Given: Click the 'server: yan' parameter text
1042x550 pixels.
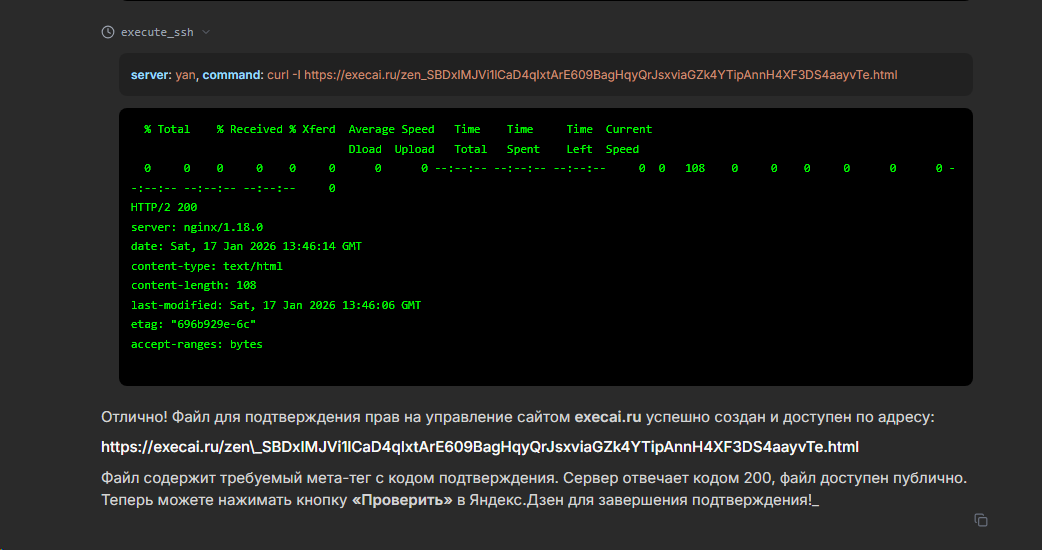Looking at the screenshot, I should point(163,75).
